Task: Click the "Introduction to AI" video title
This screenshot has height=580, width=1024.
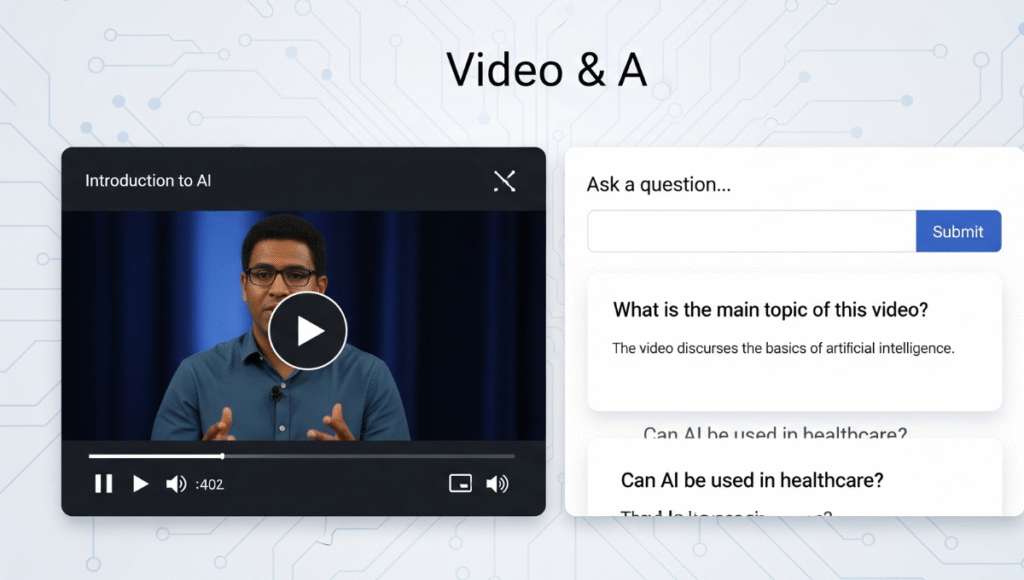Action: pyautogui.click(x=148, y=181)
